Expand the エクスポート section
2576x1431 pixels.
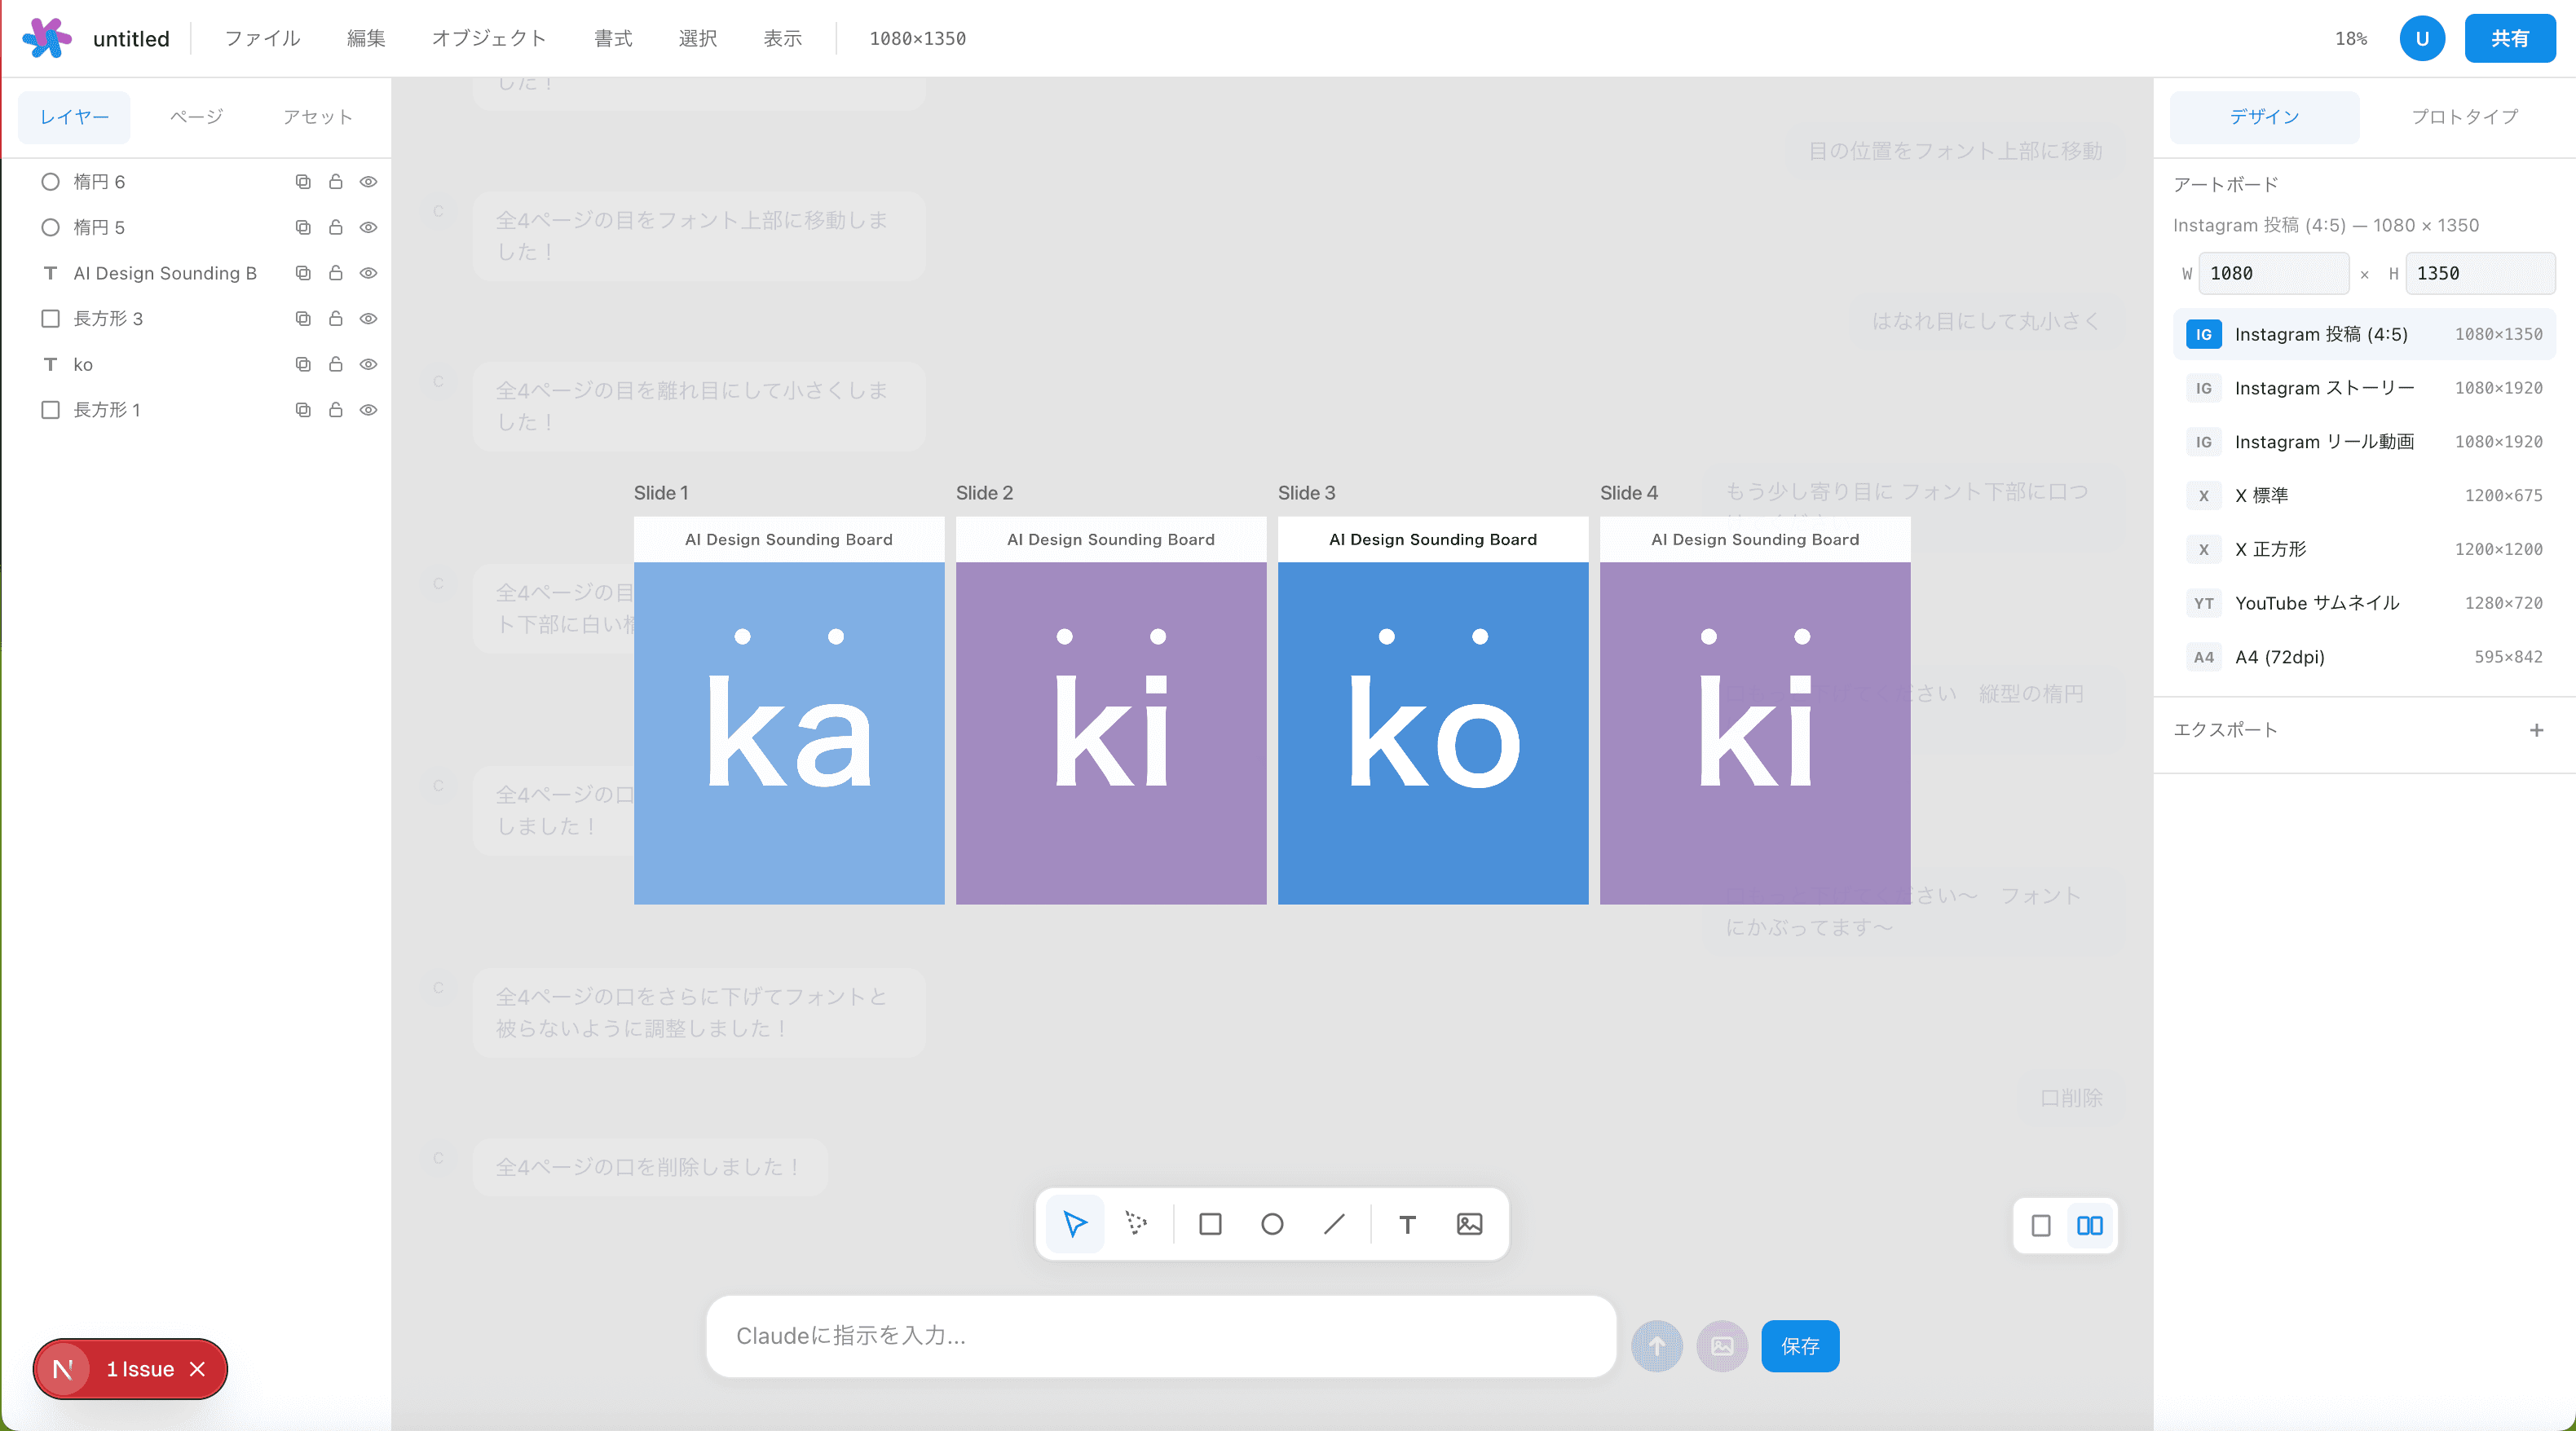(2536, 730)
